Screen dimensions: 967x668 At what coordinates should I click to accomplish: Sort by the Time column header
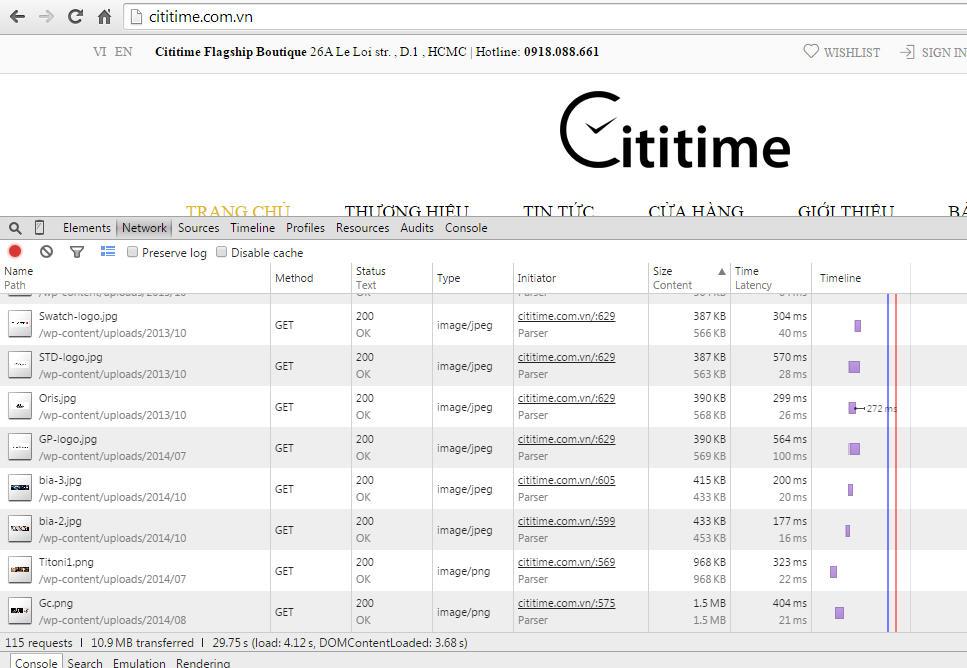(770, 278)
